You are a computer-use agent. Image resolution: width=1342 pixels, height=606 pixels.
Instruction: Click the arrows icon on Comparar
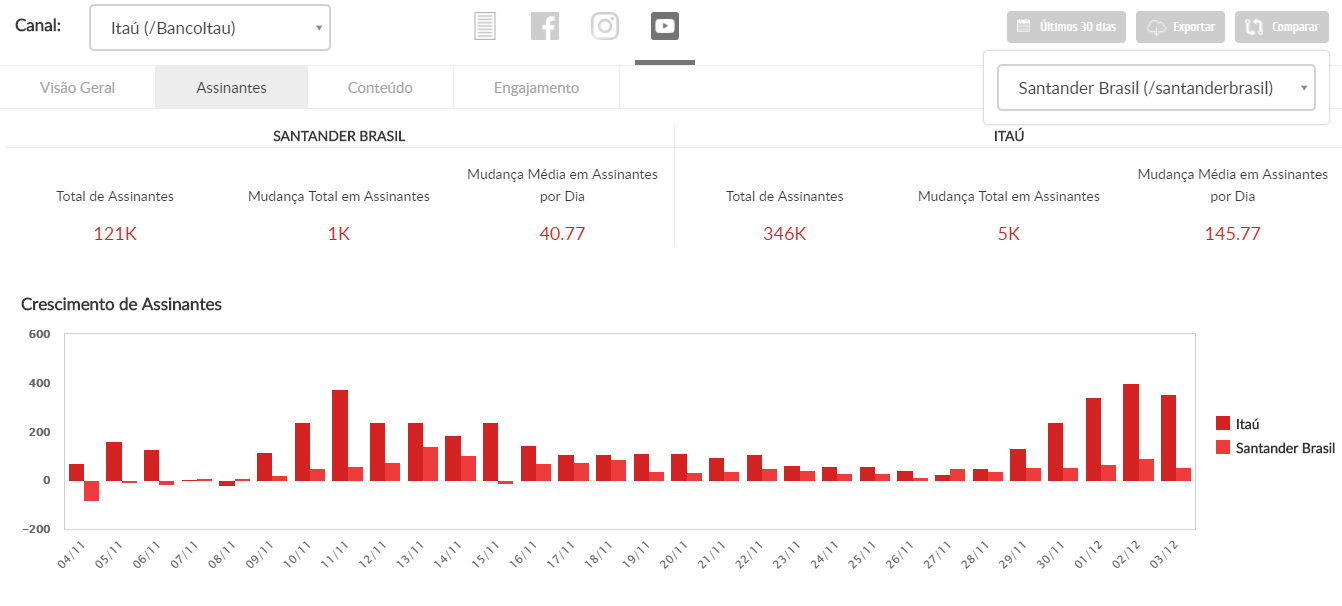(1254, 27)
